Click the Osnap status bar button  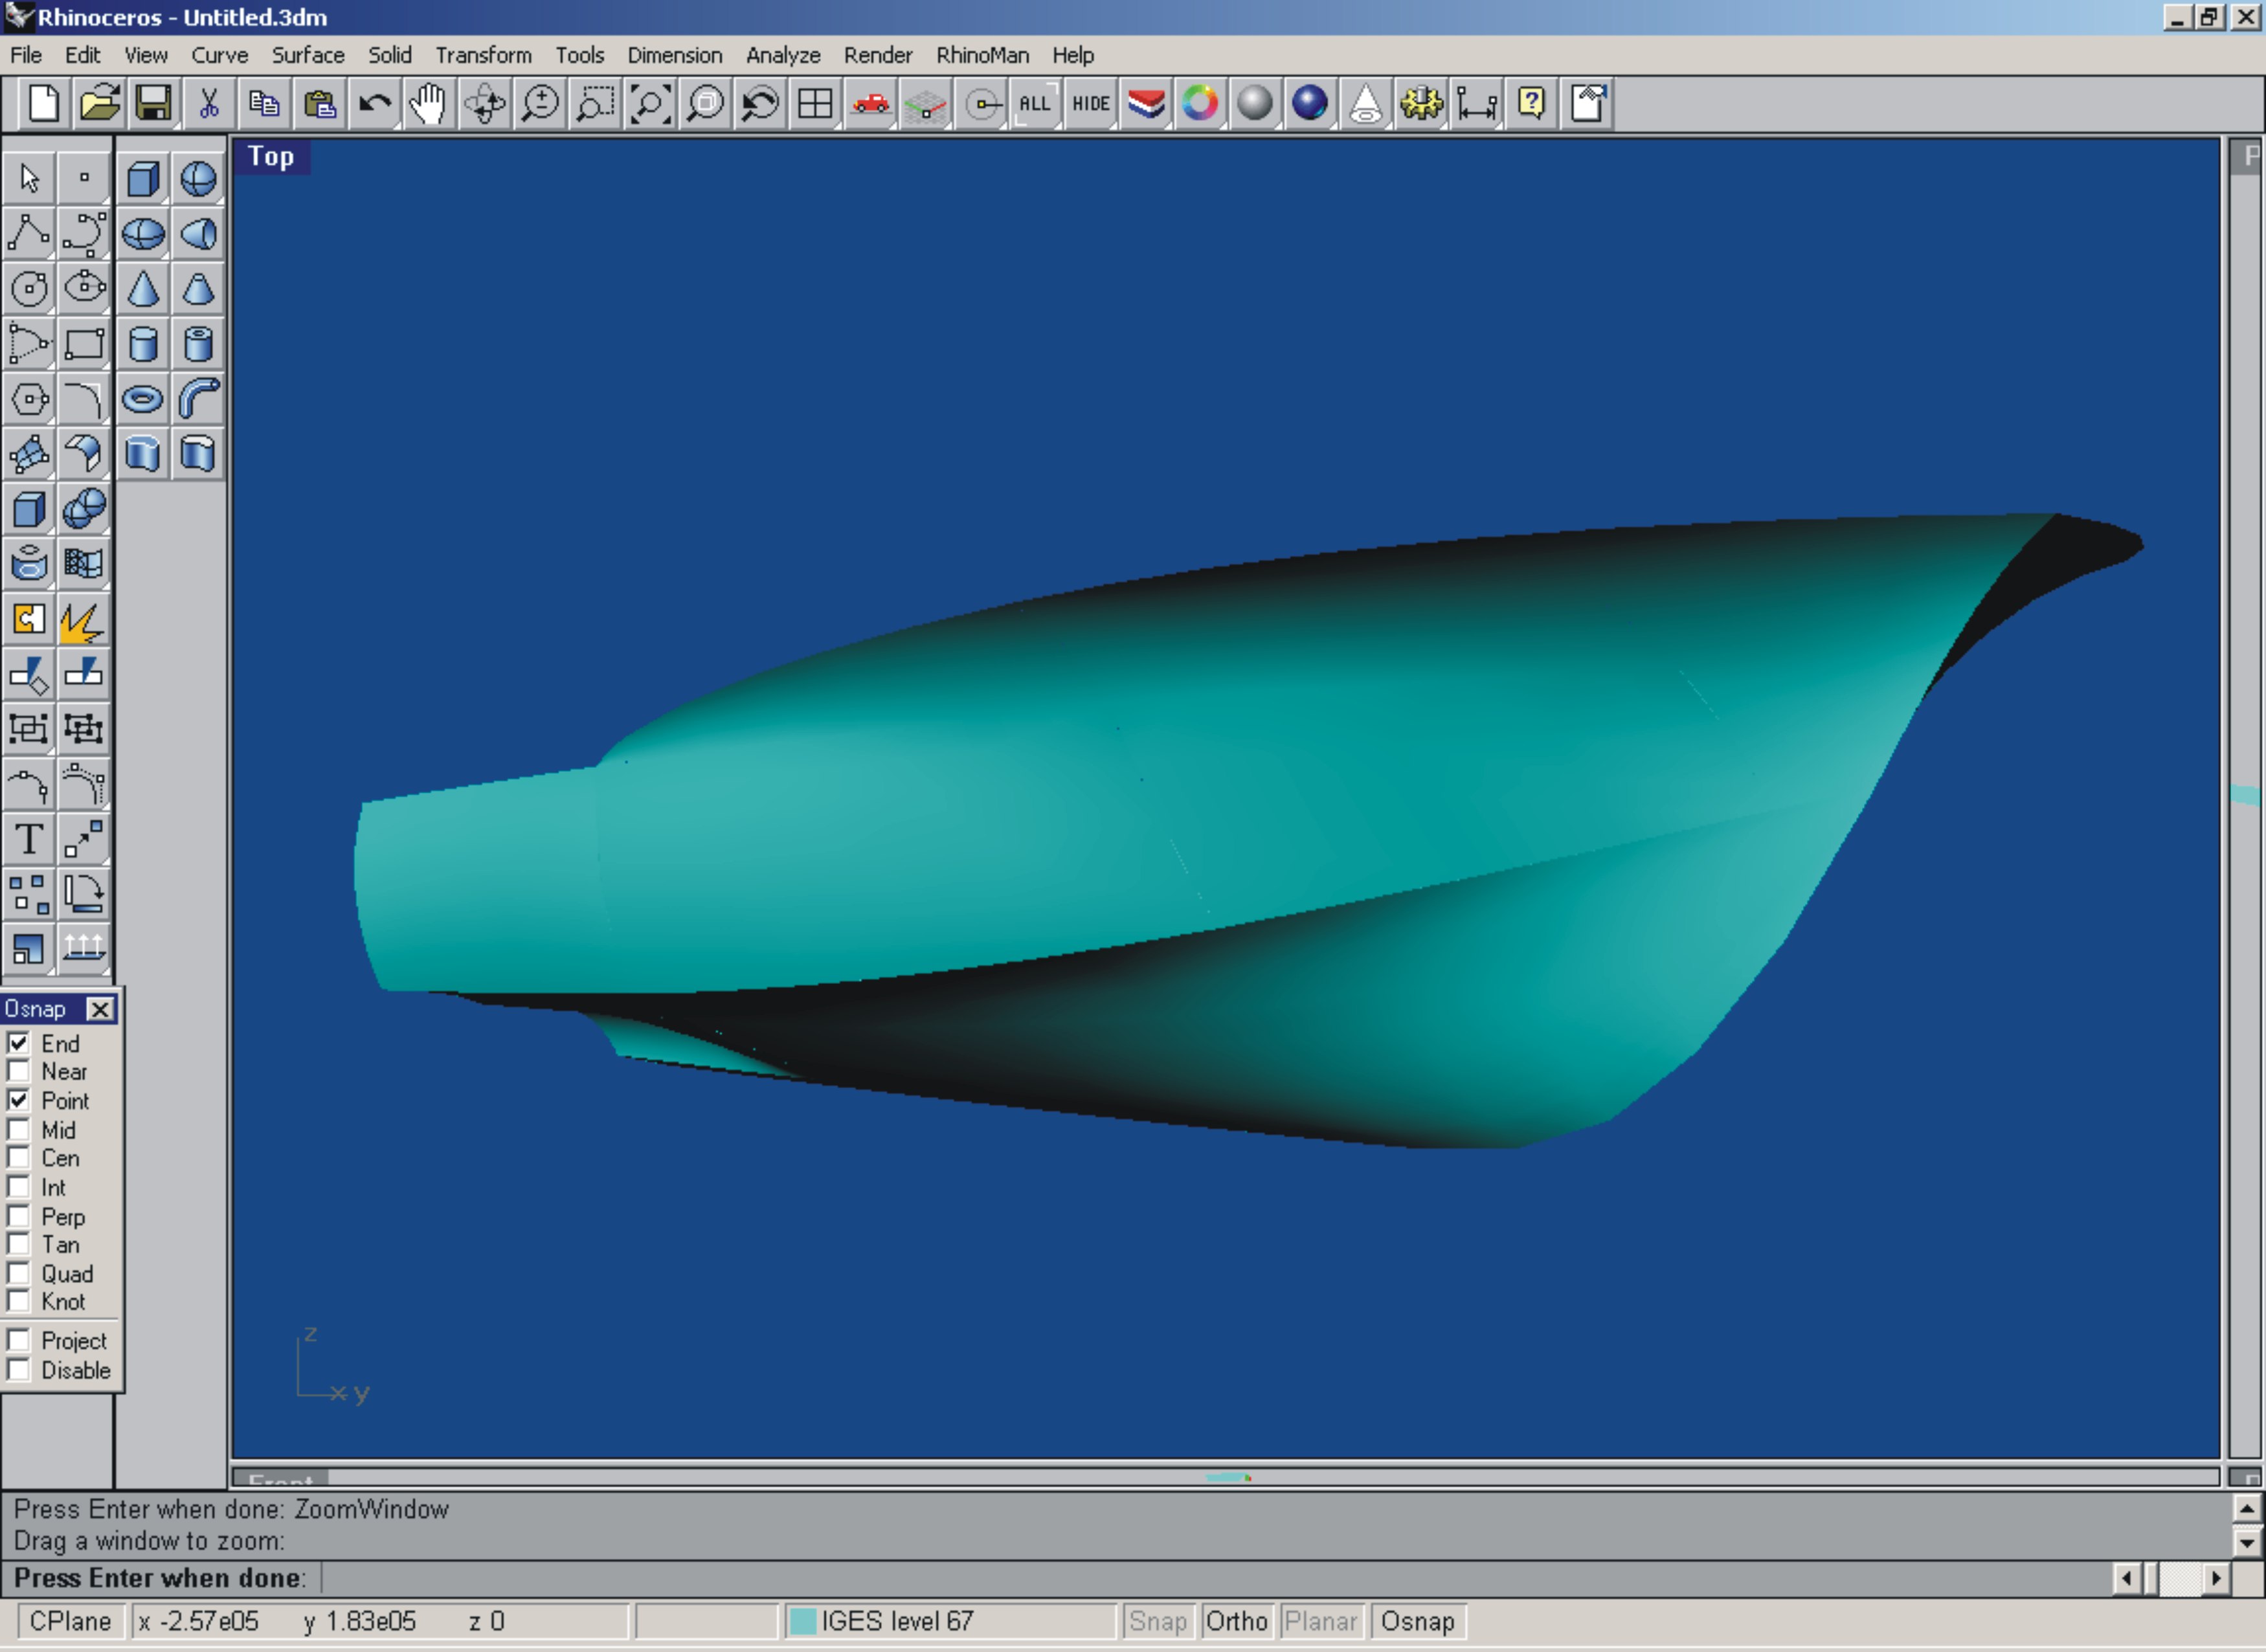coord(1417,1621)
